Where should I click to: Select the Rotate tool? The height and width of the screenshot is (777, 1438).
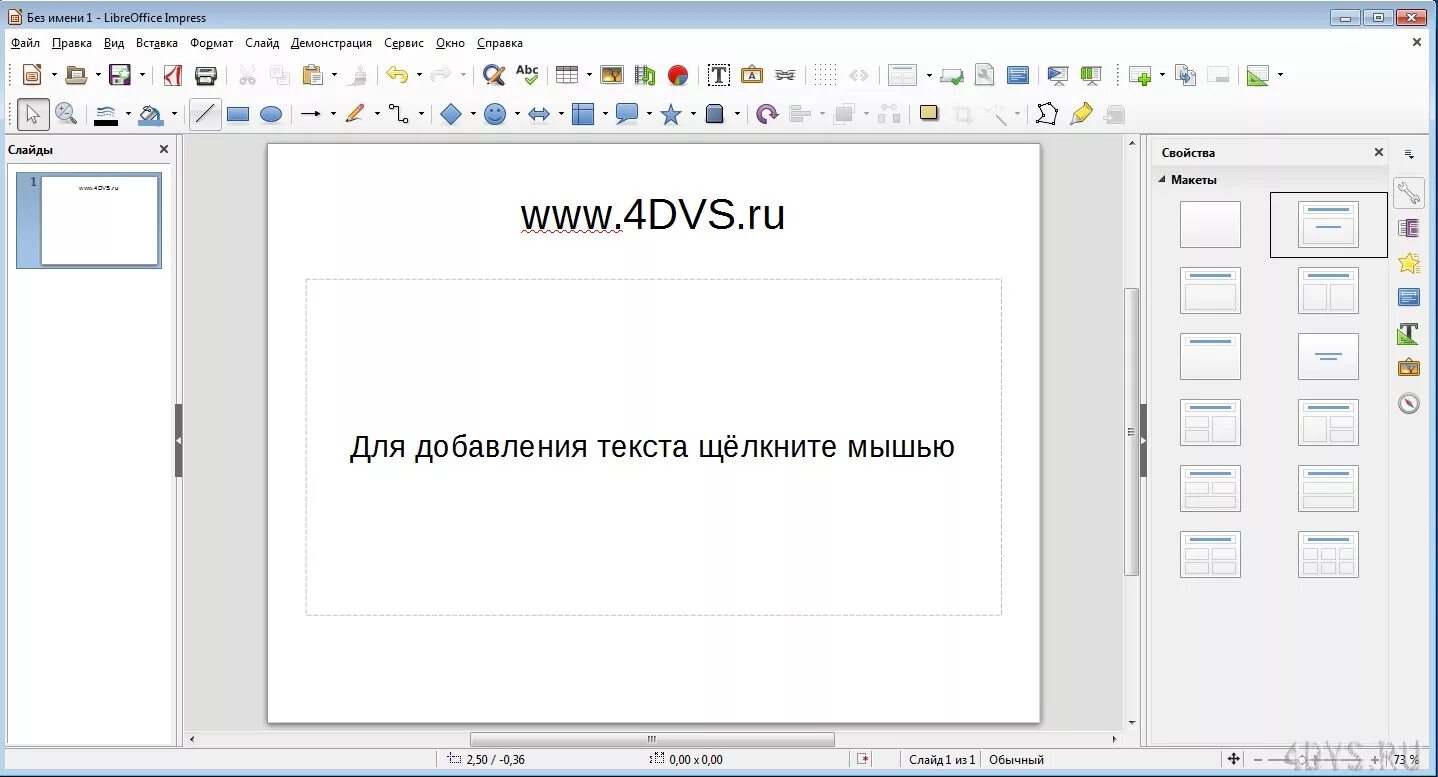pos(767,114)
